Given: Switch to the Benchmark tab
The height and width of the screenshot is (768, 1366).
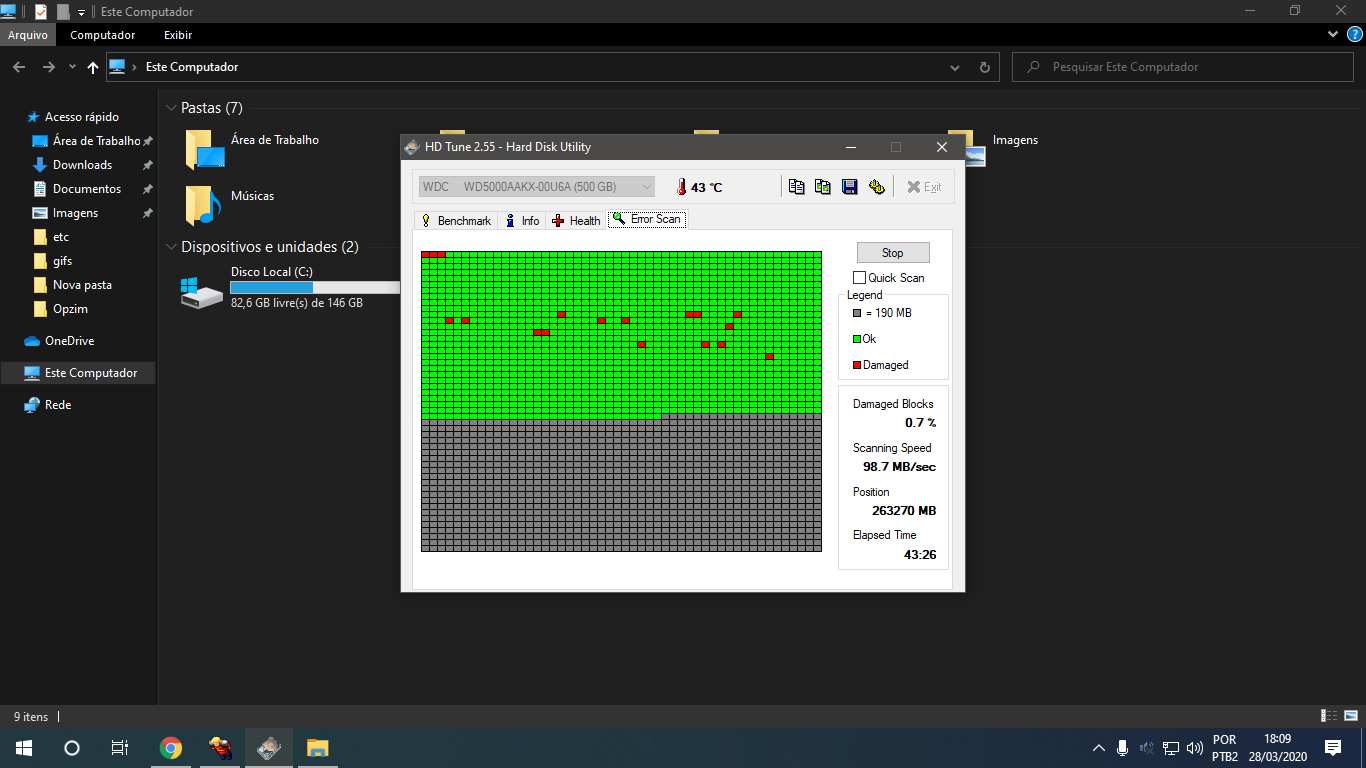Looking at the screenshot, I should (x=456, y=220).
